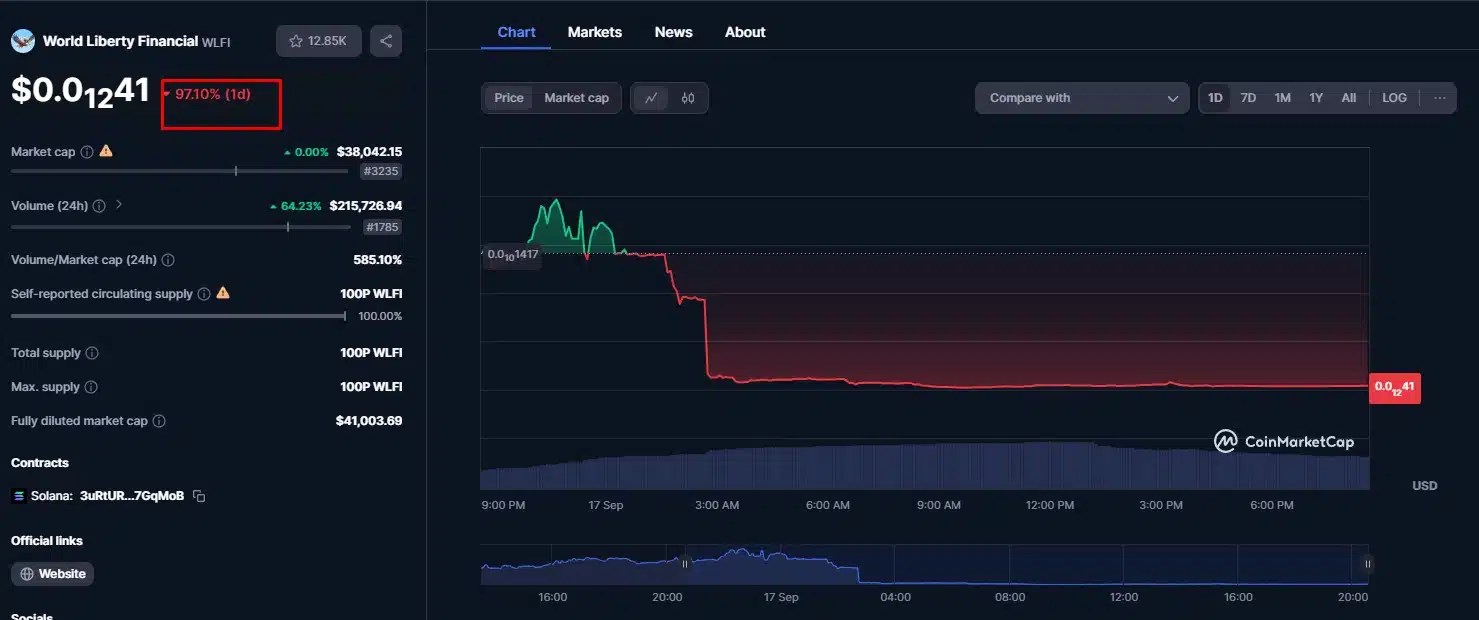Switch to candlestick chart view
The height and width of the screenshot is (620, 1479).
point(688,98)
